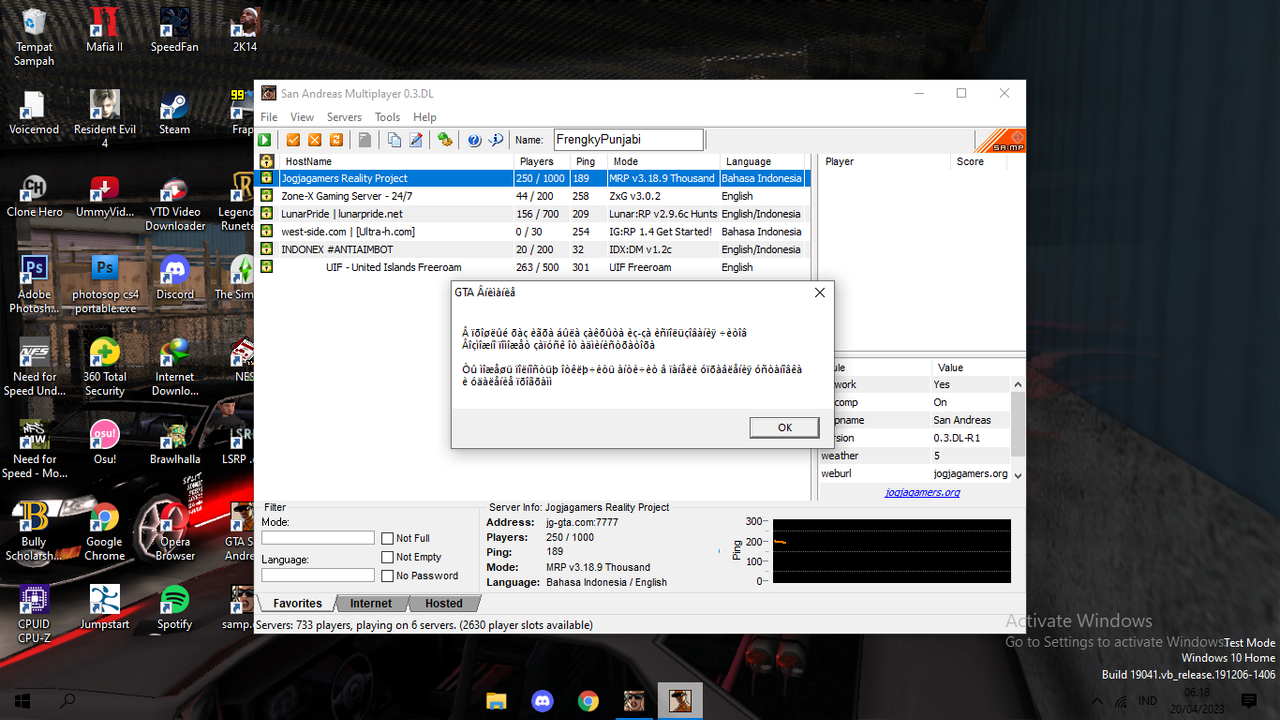1280x720 pixels.
Task: Click the lock column header icon
Action: [267, 161]
